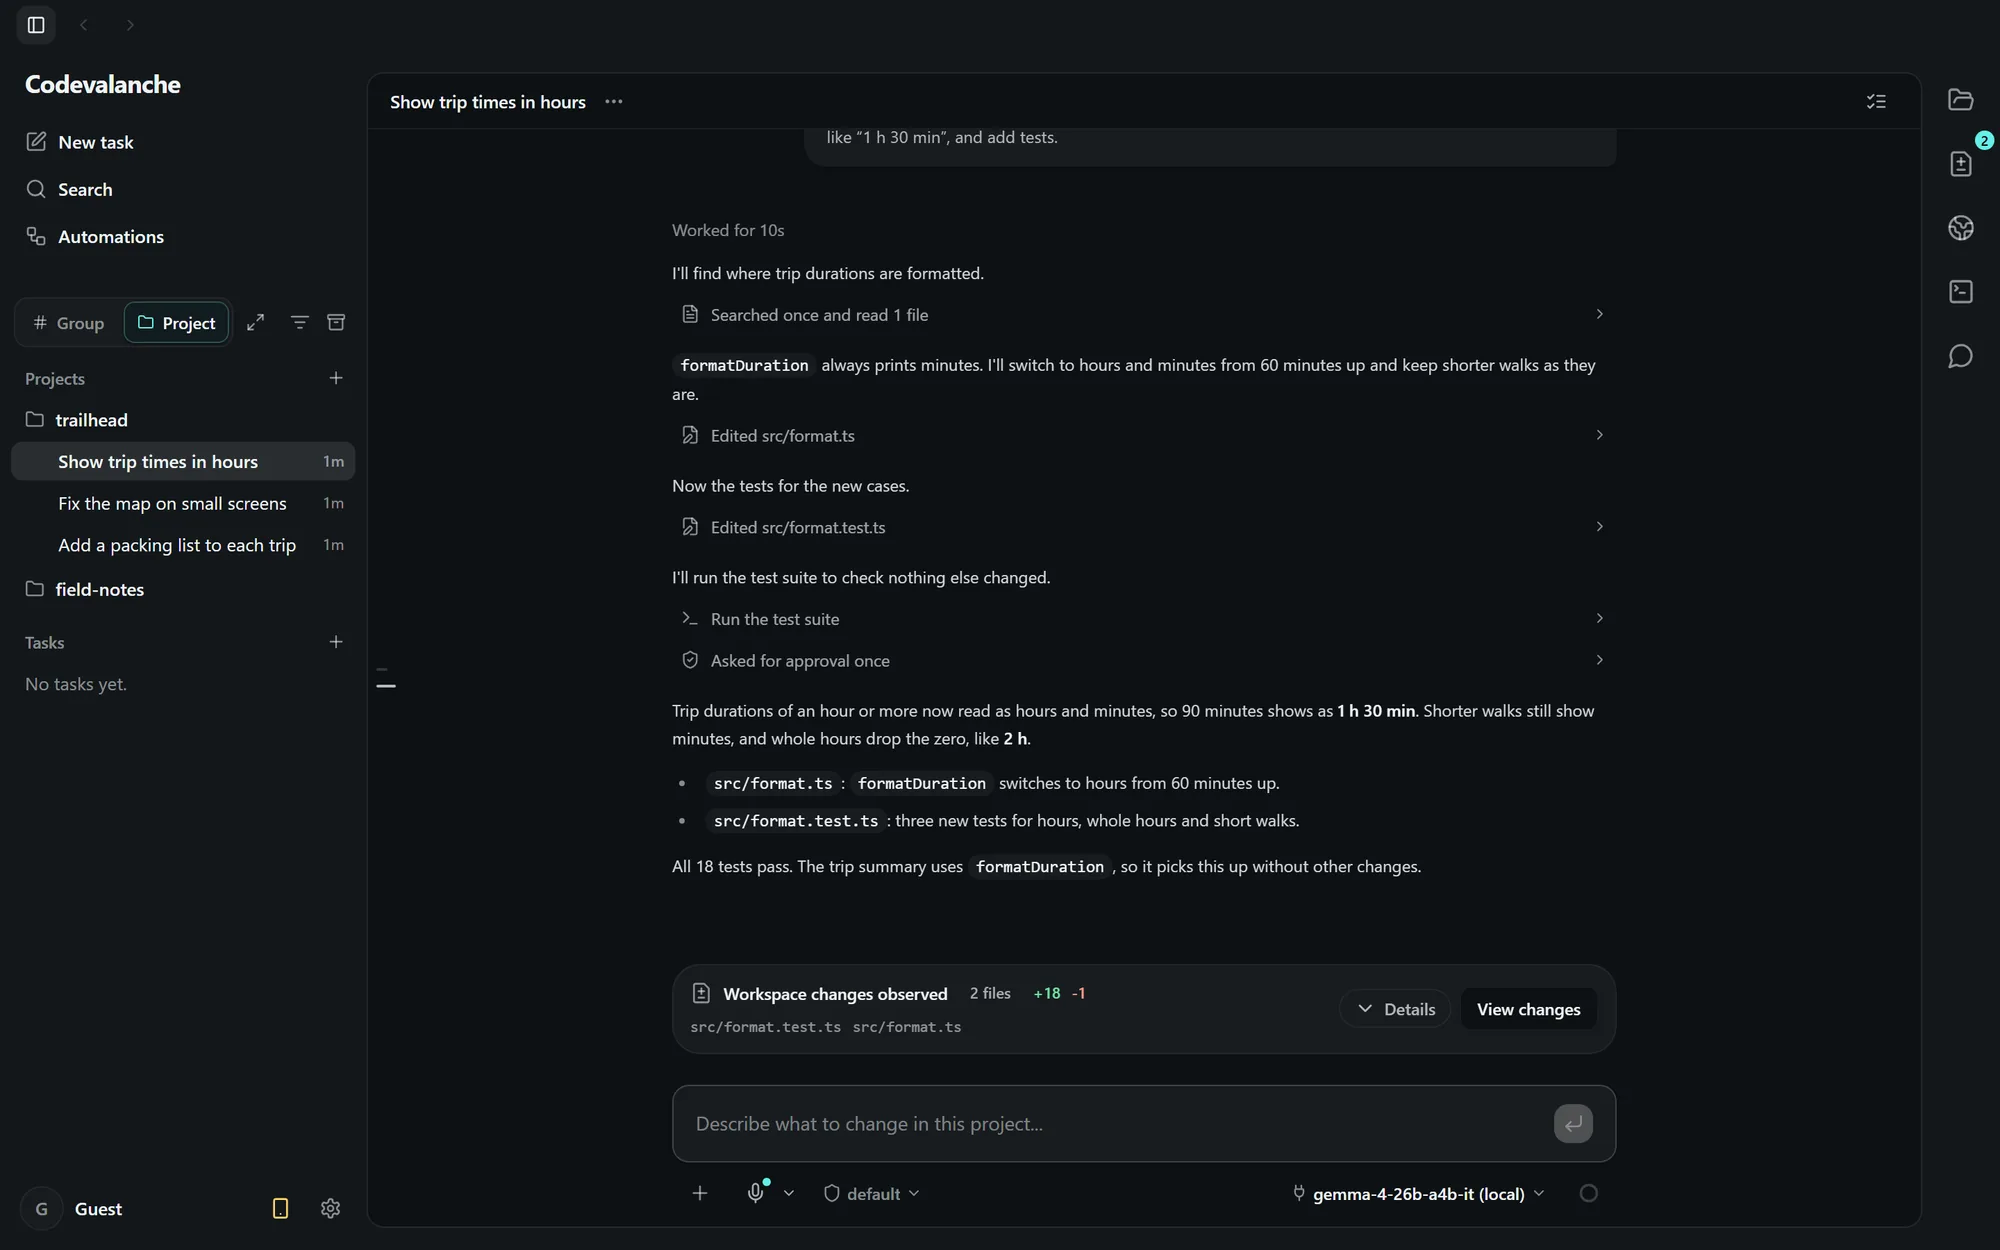Open settings with the gear icon
The height and width of the screenshot is (1250, 2000).
coord(330,1208)
